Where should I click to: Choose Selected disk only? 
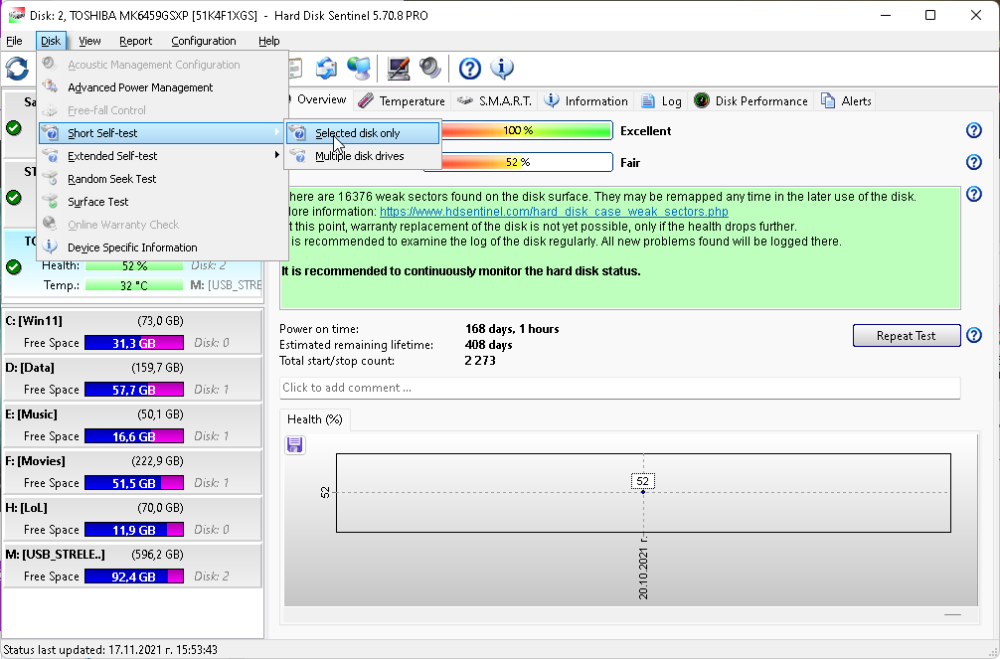363,133
